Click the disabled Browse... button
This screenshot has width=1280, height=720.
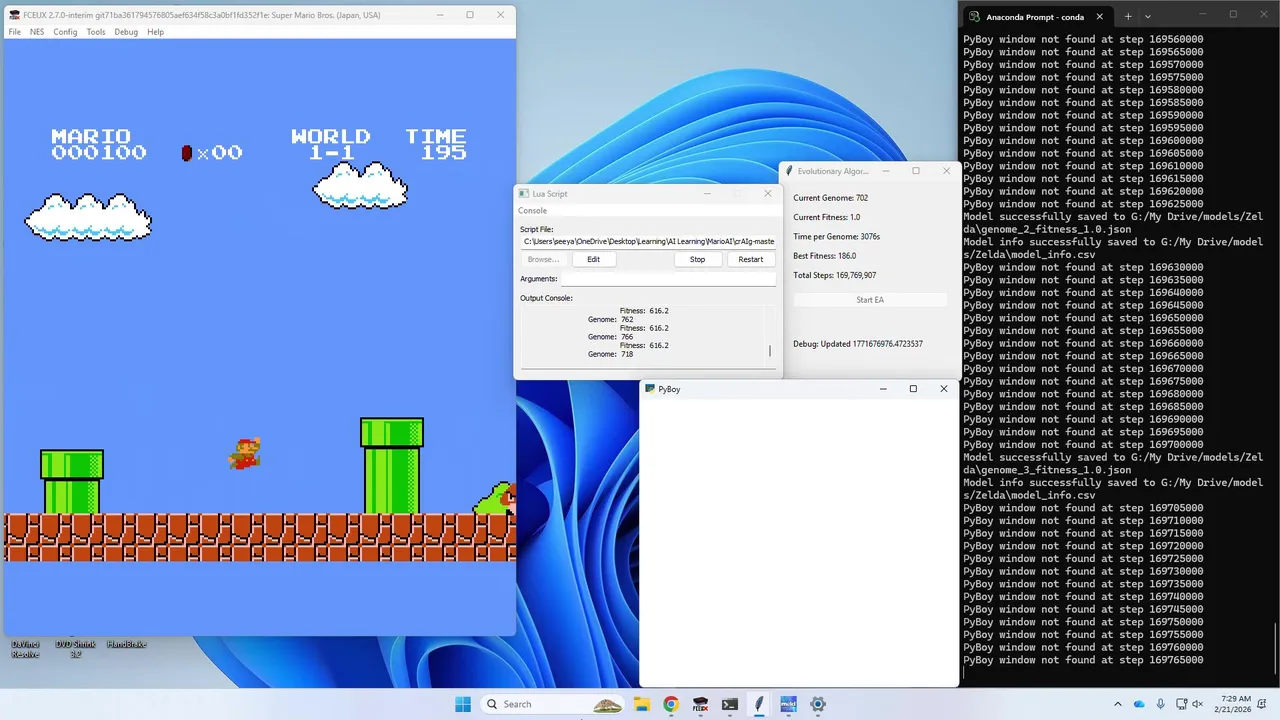pyautogui.click(x=543, y=259)
